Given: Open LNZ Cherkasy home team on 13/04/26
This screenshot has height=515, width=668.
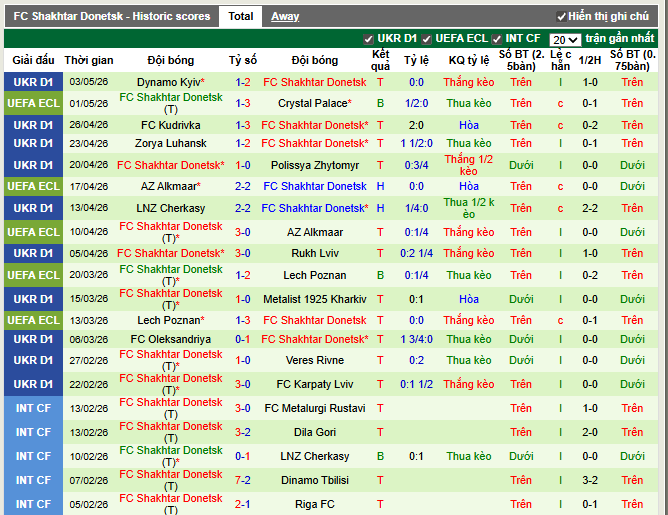Looking at the screenshot, I should (x=170, y=208).
